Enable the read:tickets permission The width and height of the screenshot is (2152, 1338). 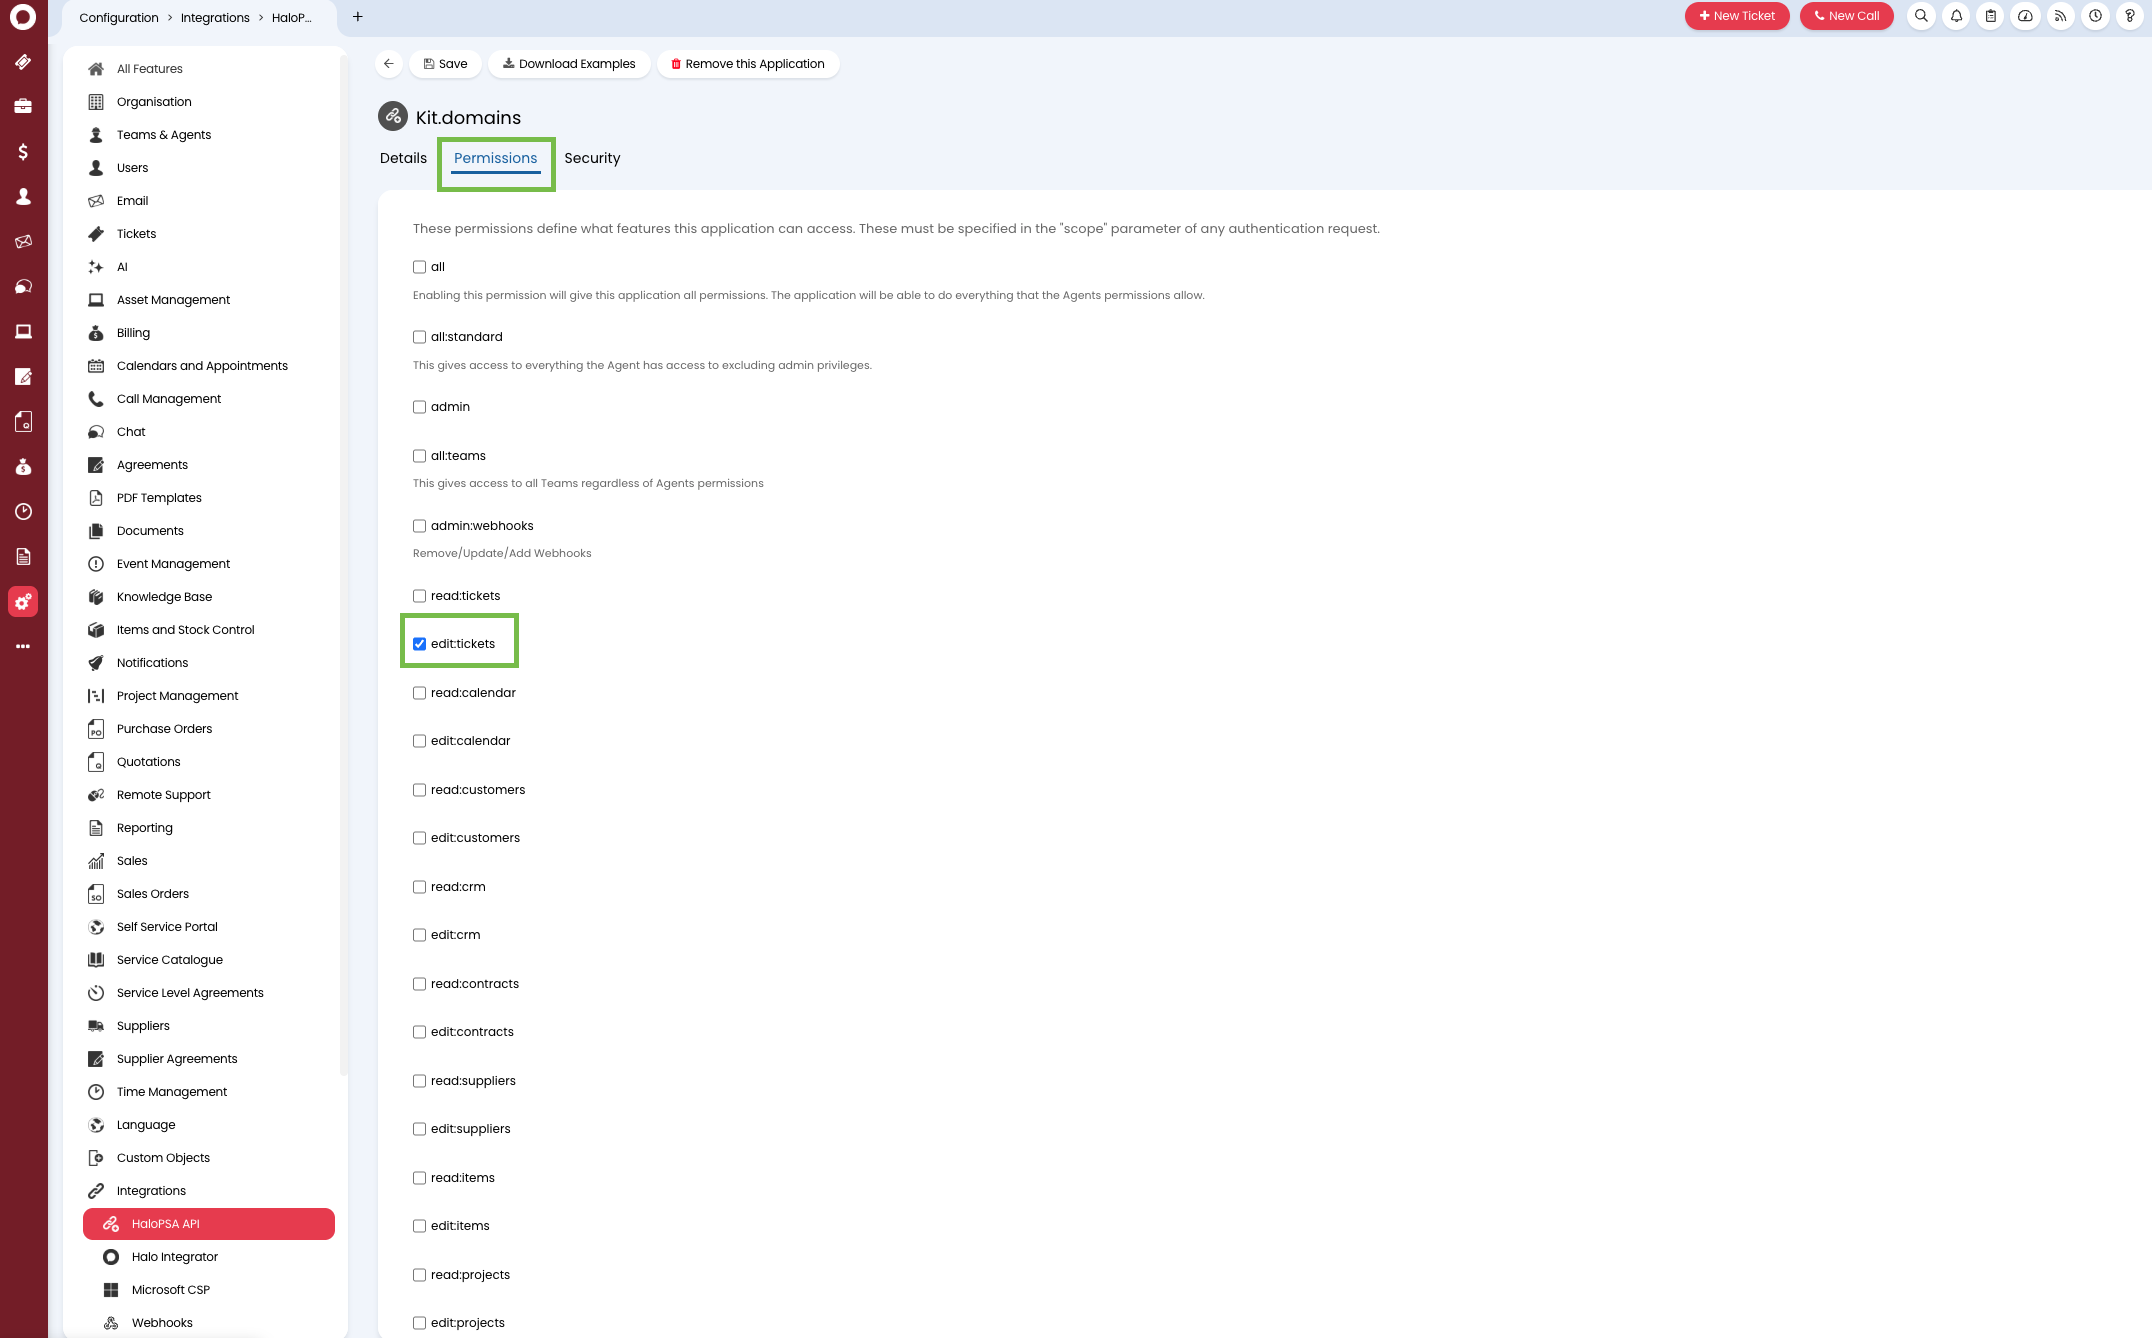(419, 595)
